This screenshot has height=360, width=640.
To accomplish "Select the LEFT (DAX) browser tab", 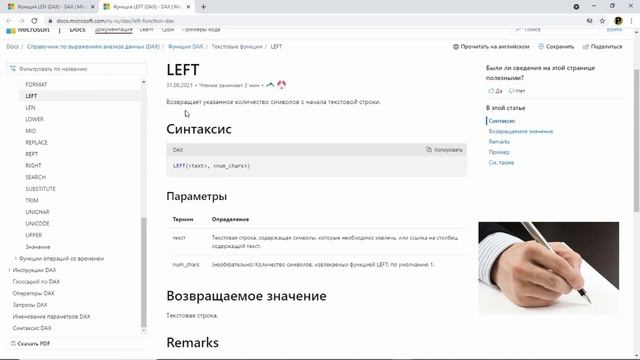I will (x=147, y=7).
